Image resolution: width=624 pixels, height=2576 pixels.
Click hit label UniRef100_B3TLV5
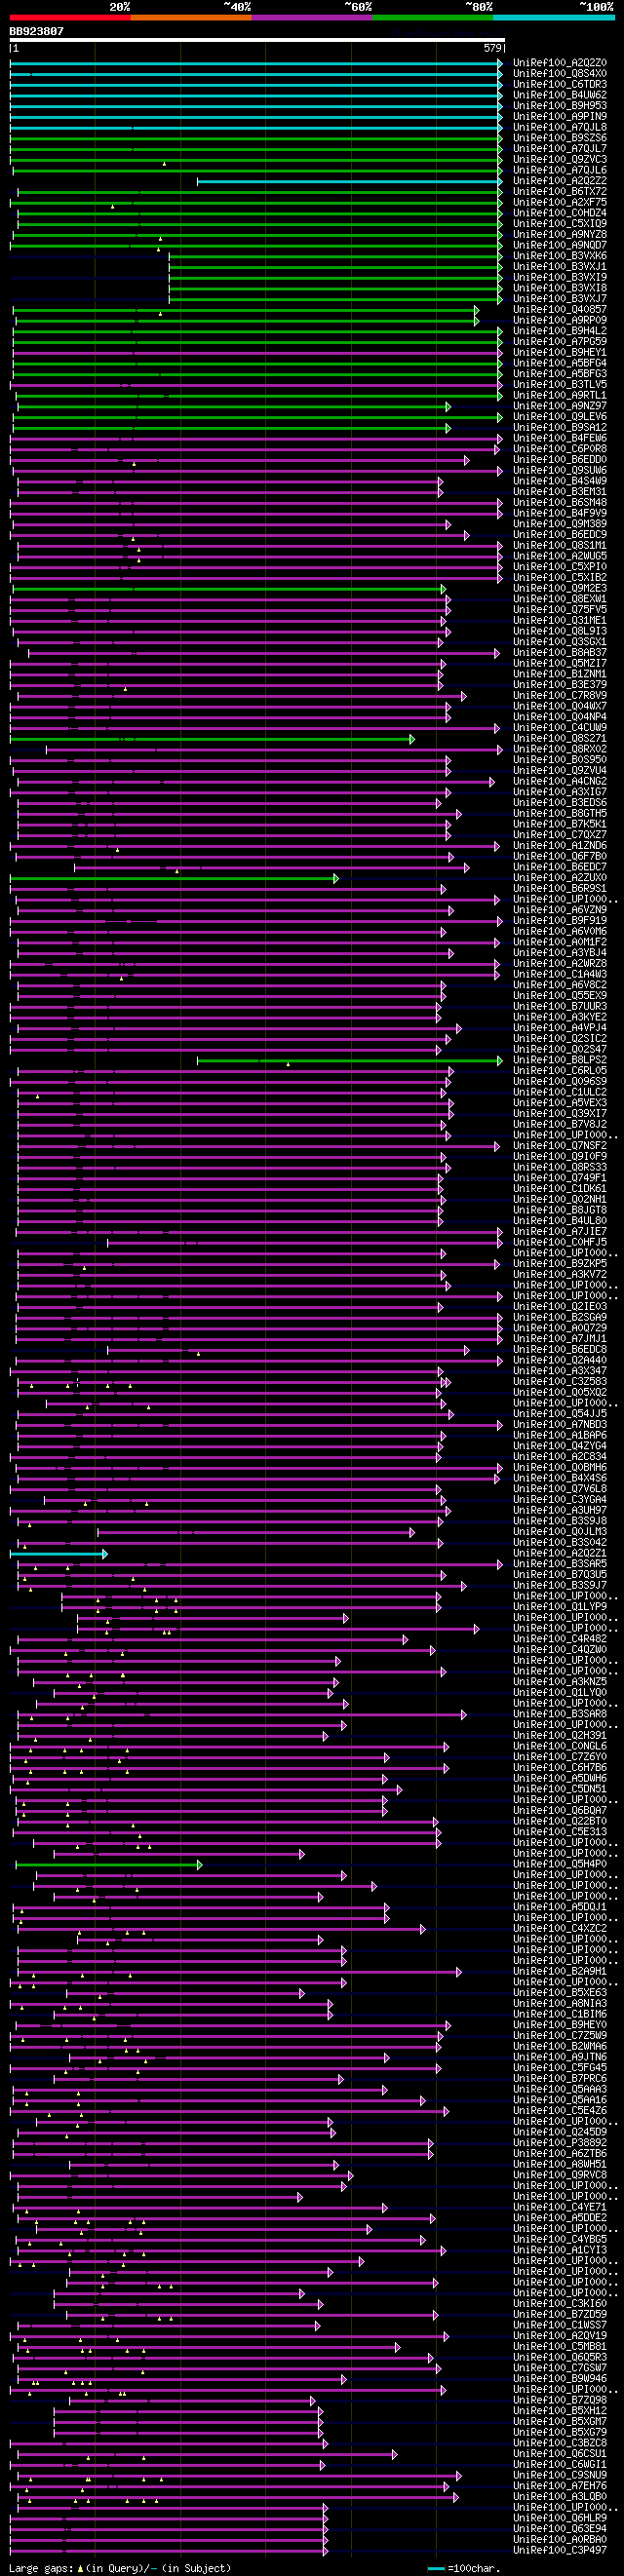tap(560, 385)
